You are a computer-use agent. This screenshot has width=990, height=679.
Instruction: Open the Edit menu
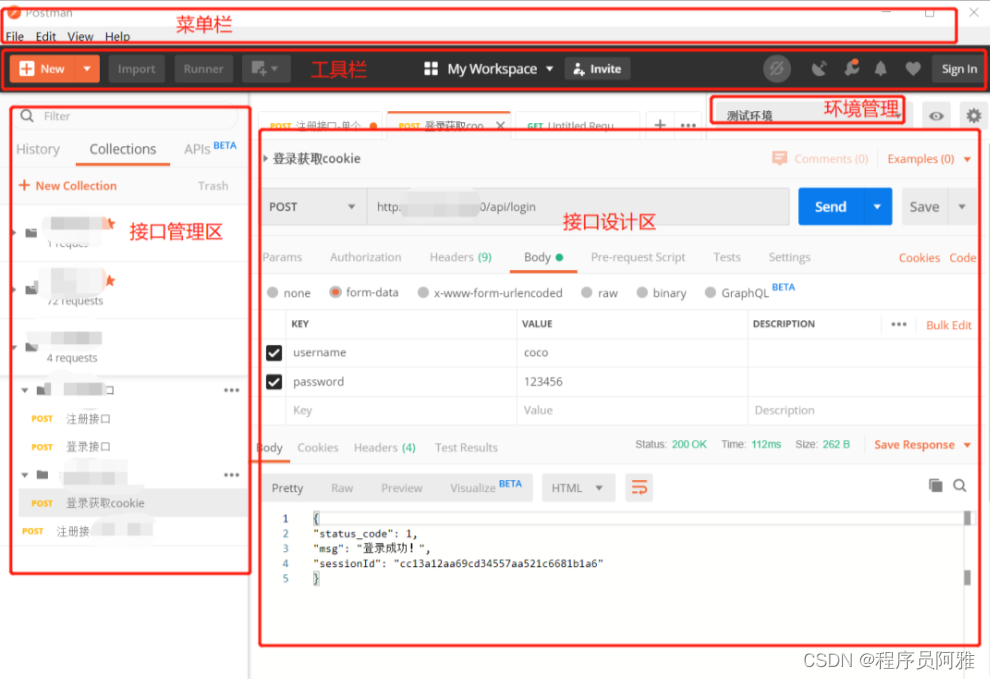point(45,37)
